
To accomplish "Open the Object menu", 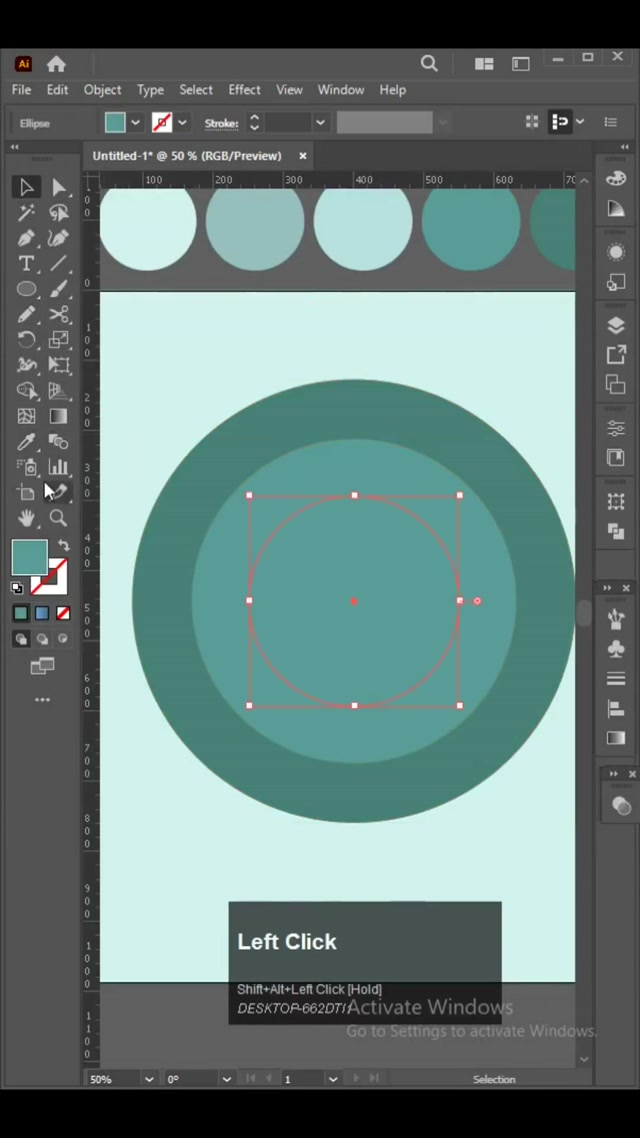I will pos(102,90).
